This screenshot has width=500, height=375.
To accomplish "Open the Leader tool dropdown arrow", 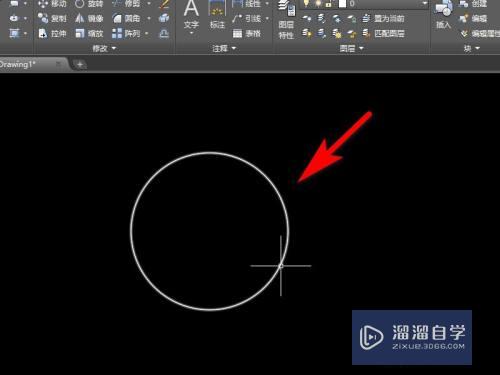I will 267,18.
